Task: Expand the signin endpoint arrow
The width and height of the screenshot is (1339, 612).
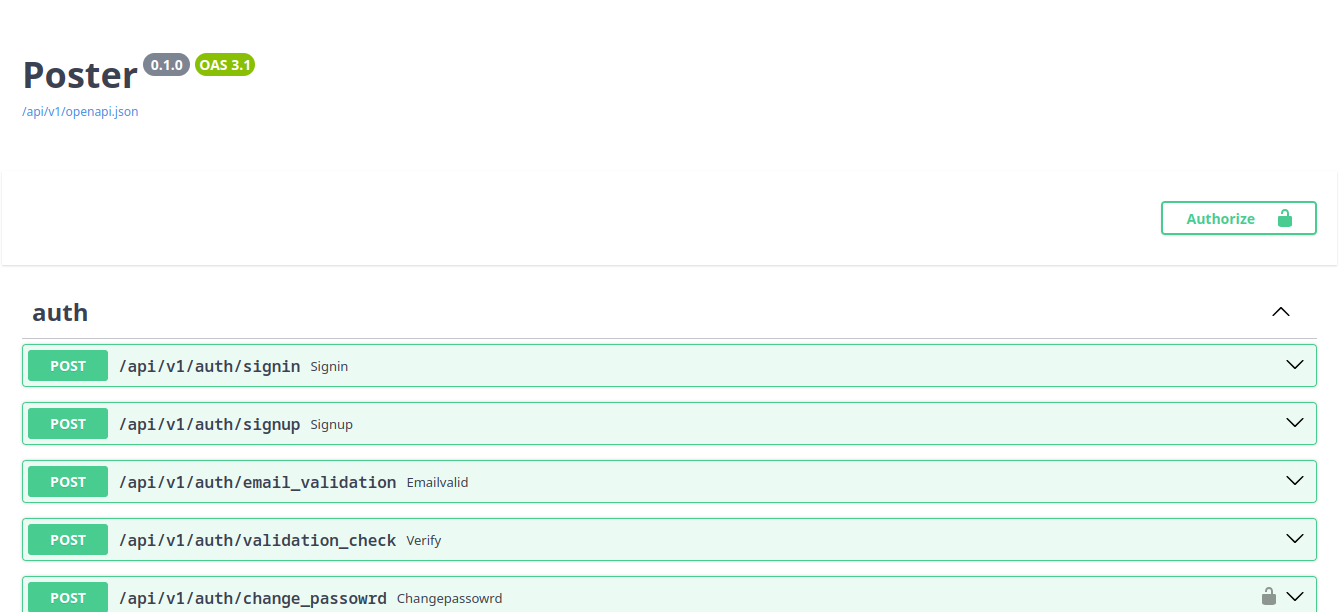Action: (1295, 365)
